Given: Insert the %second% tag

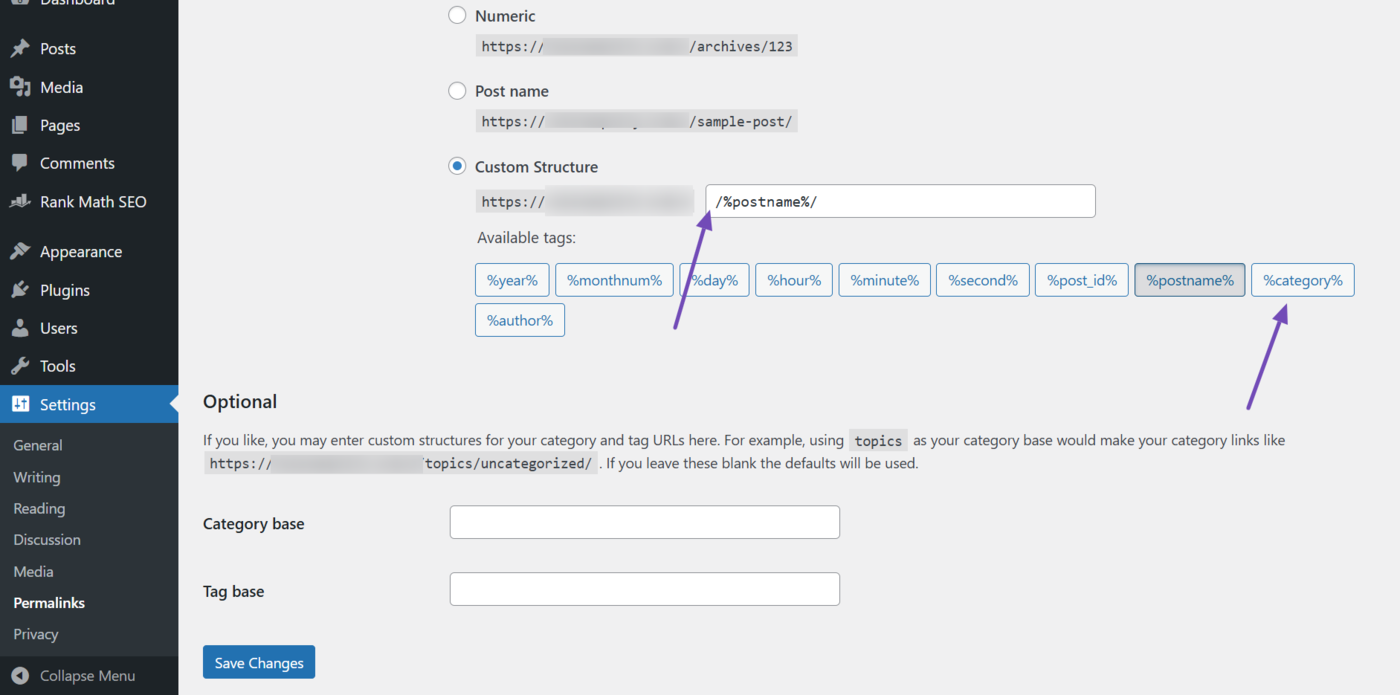Looking at the screenshot, I should point(982,280).
